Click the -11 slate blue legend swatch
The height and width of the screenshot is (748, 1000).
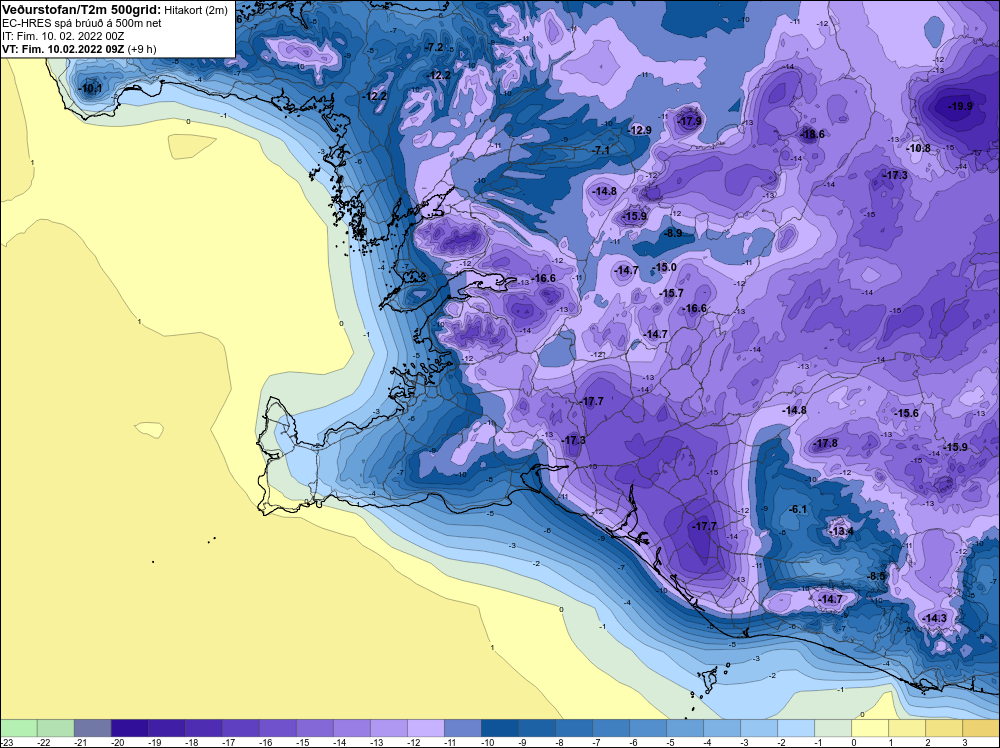tap(462, 728)
